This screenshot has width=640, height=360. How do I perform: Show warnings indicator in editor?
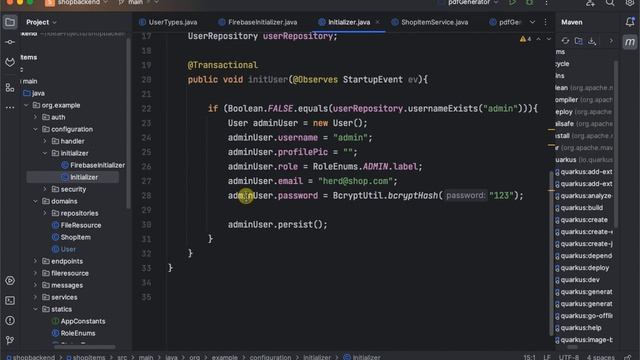pos(525,39)
